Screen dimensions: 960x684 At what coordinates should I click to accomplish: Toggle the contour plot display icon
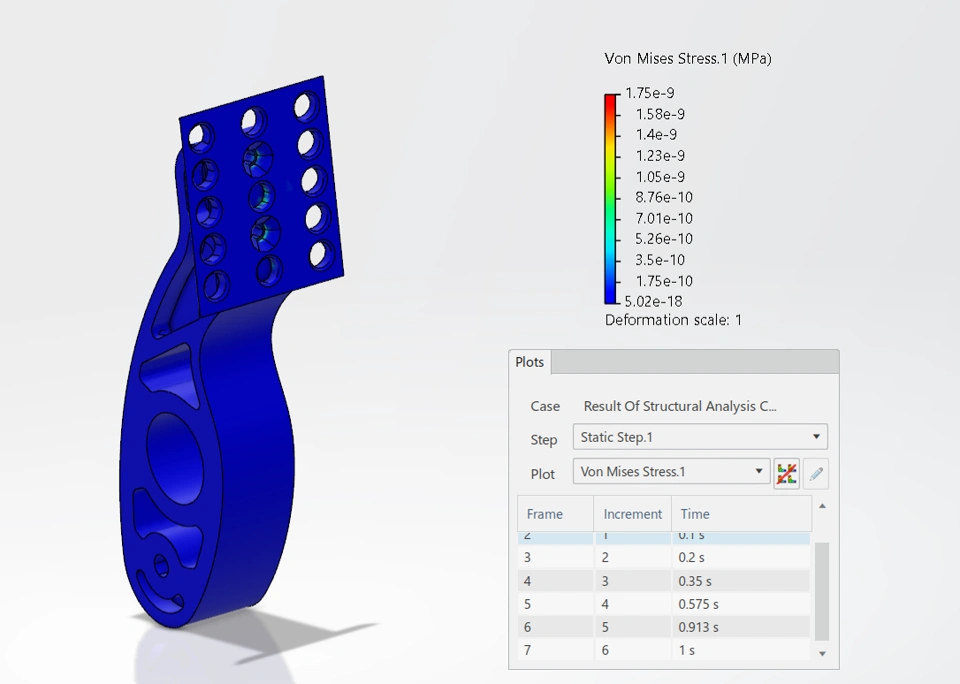(x=787, y=474)
